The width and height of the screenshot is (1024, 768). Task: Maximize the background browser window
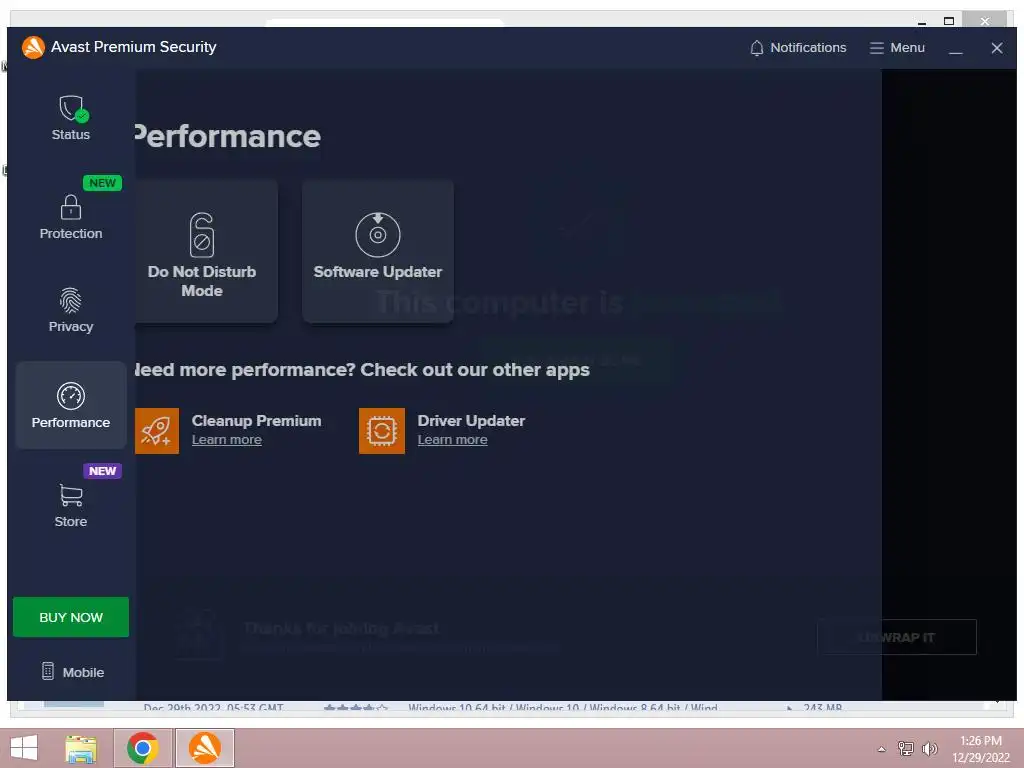[949, 21]
